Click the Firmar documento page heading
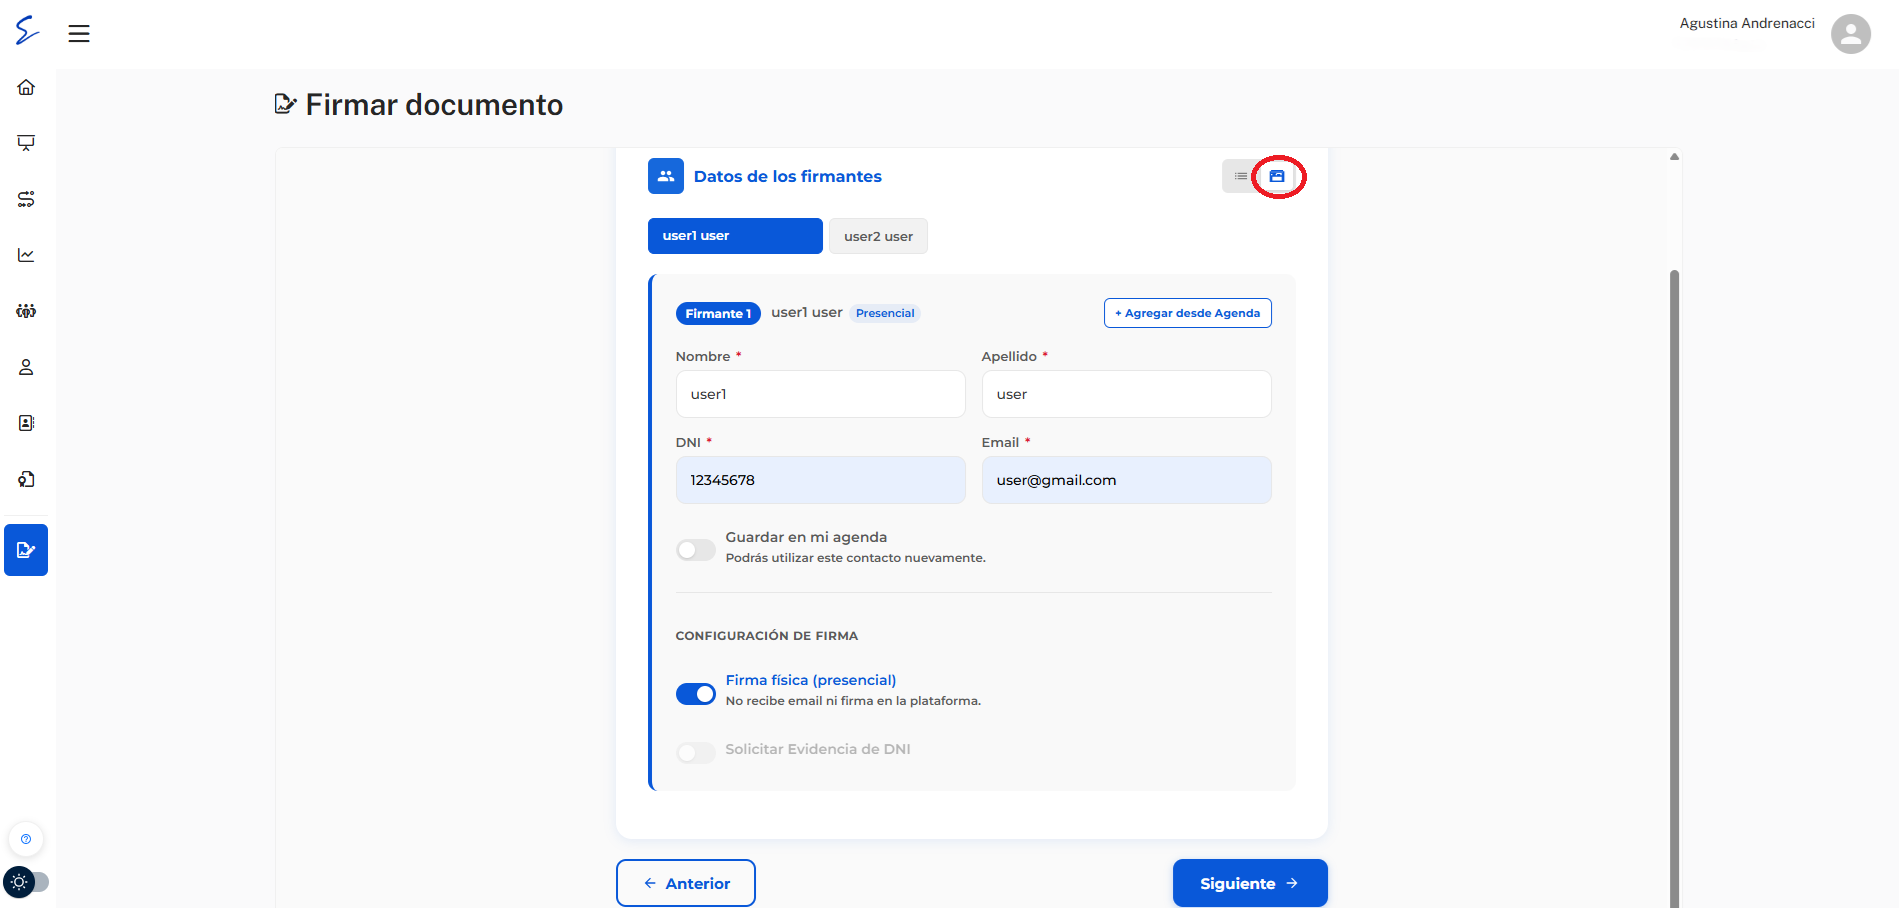The image size is (1899, 908). (434, 105)
